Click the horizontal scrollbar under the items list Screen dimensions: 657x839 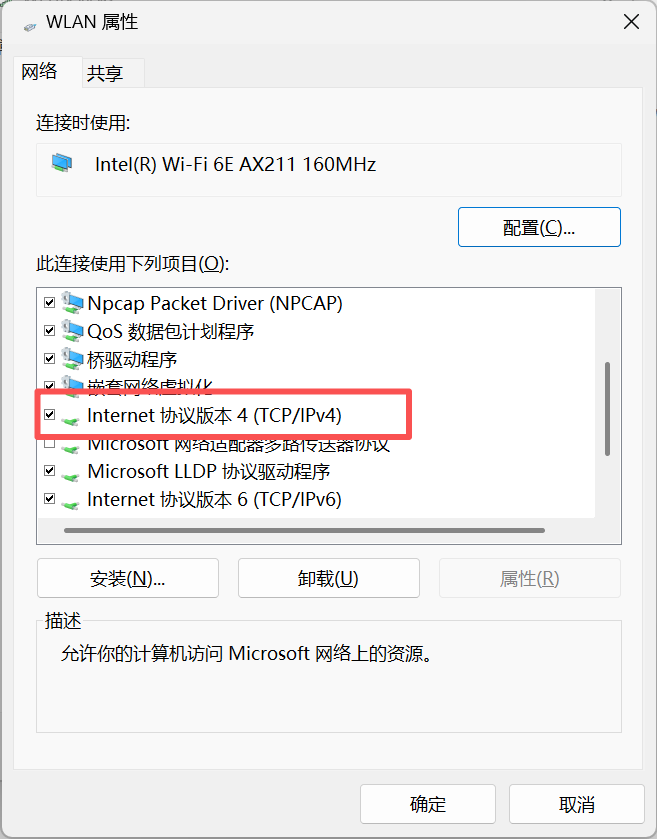point(304,531)
